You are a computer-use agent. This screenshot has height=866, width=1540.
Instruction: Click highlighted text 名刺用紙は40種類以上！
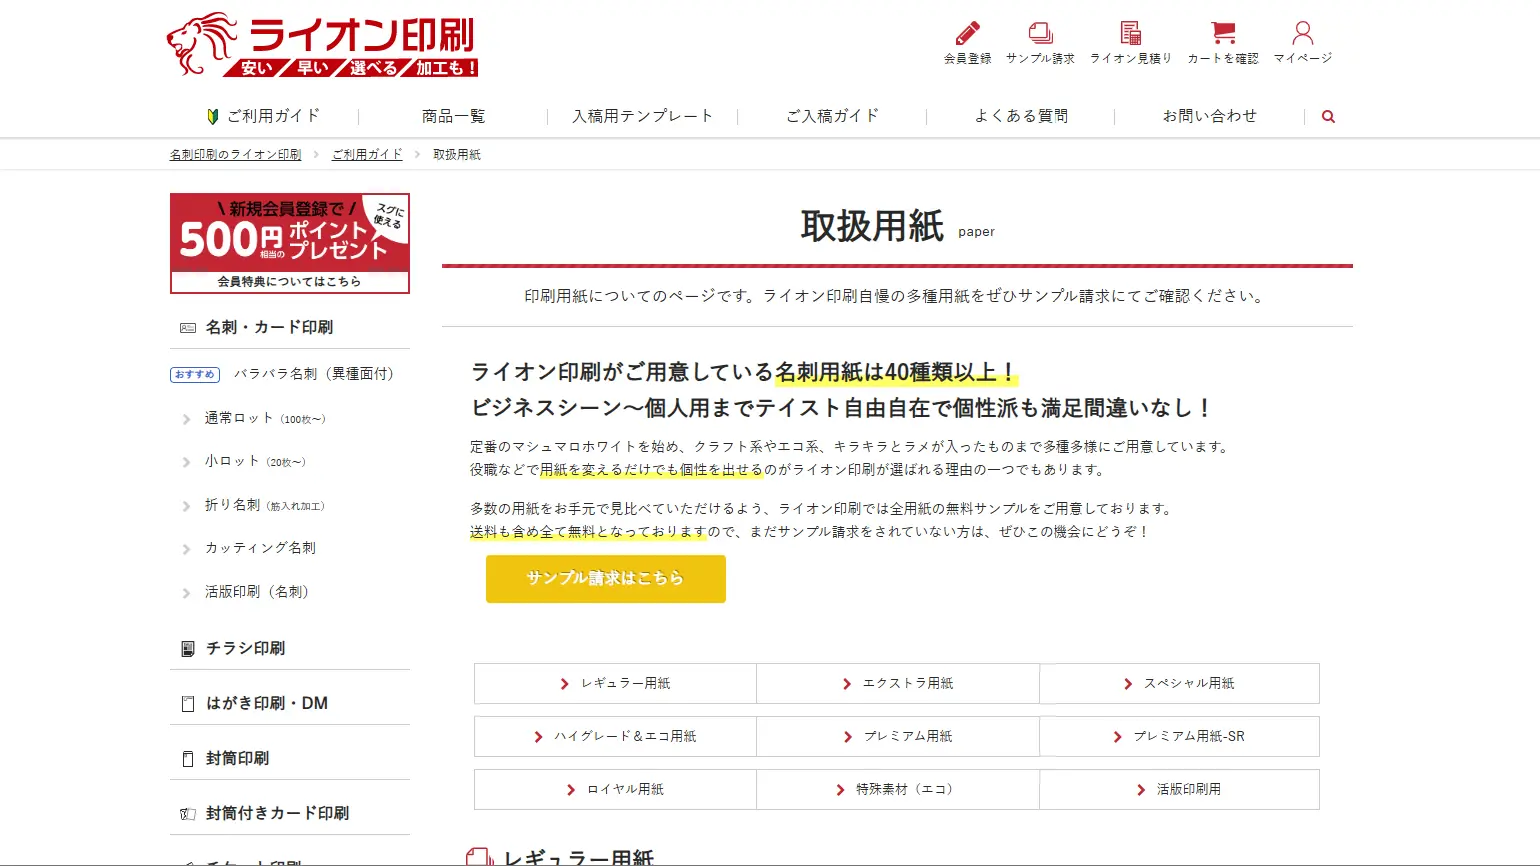896,373
